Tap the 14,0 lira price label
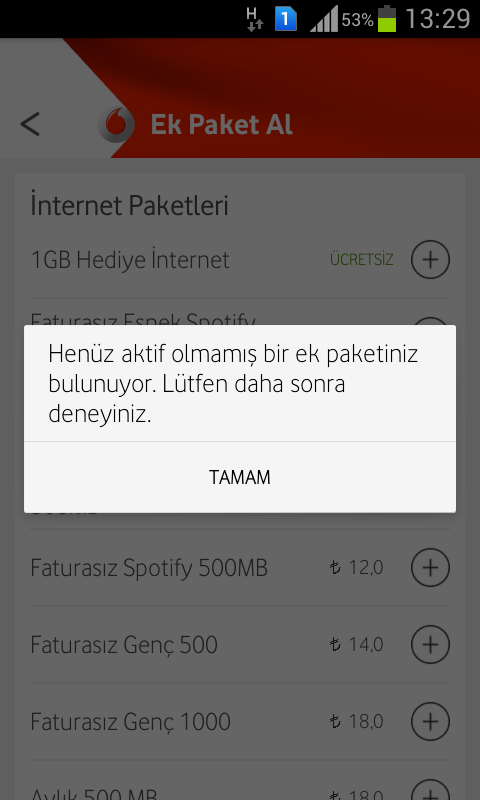 point(357,645)
